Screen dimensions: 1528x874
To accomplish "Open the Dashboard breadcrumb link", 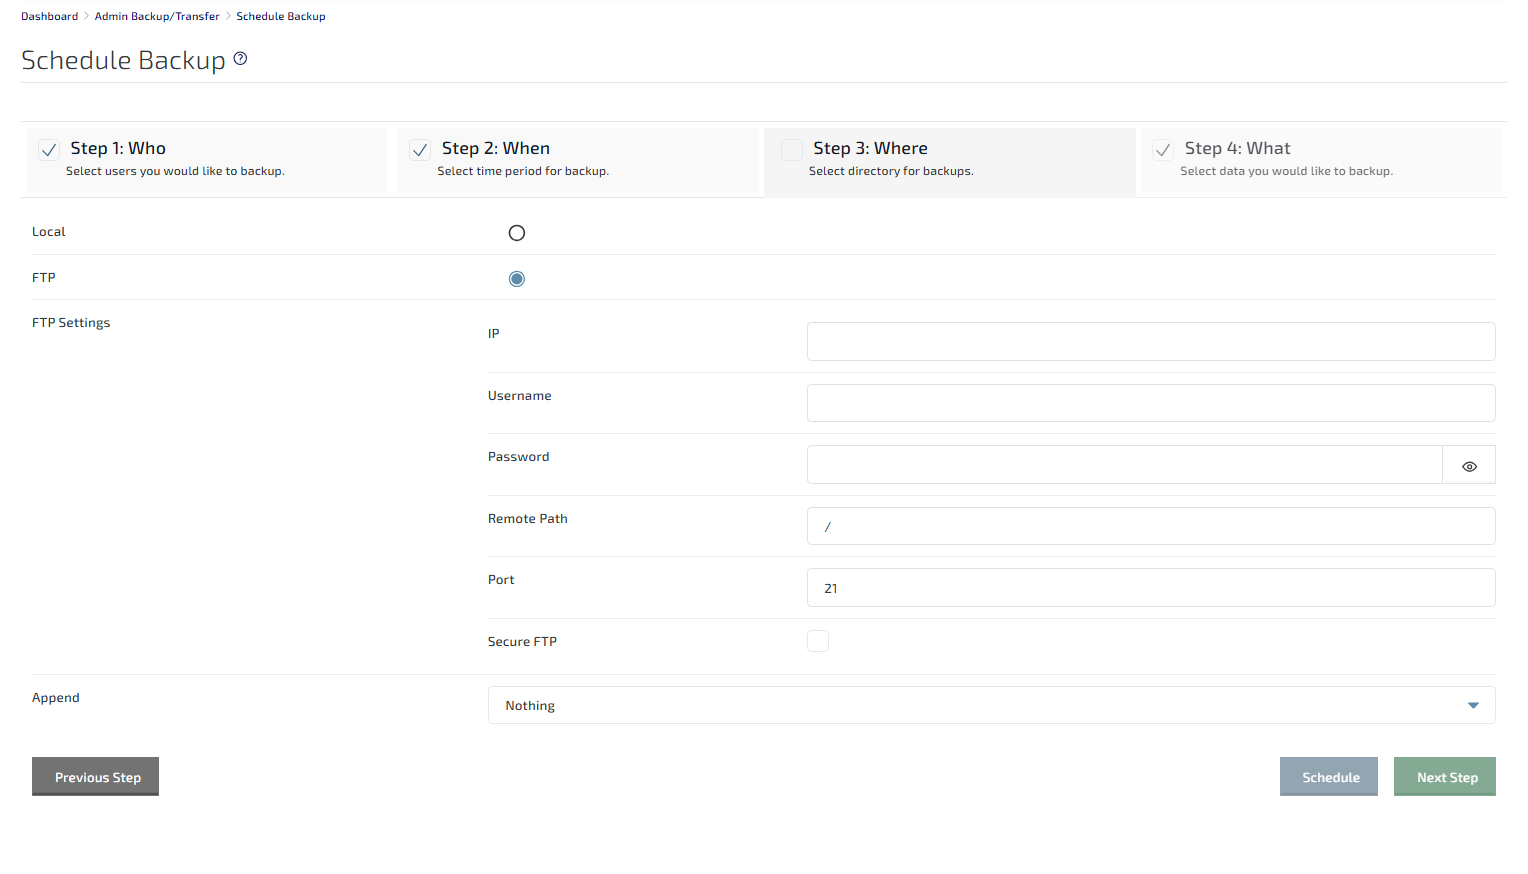I will coord(49,16).
